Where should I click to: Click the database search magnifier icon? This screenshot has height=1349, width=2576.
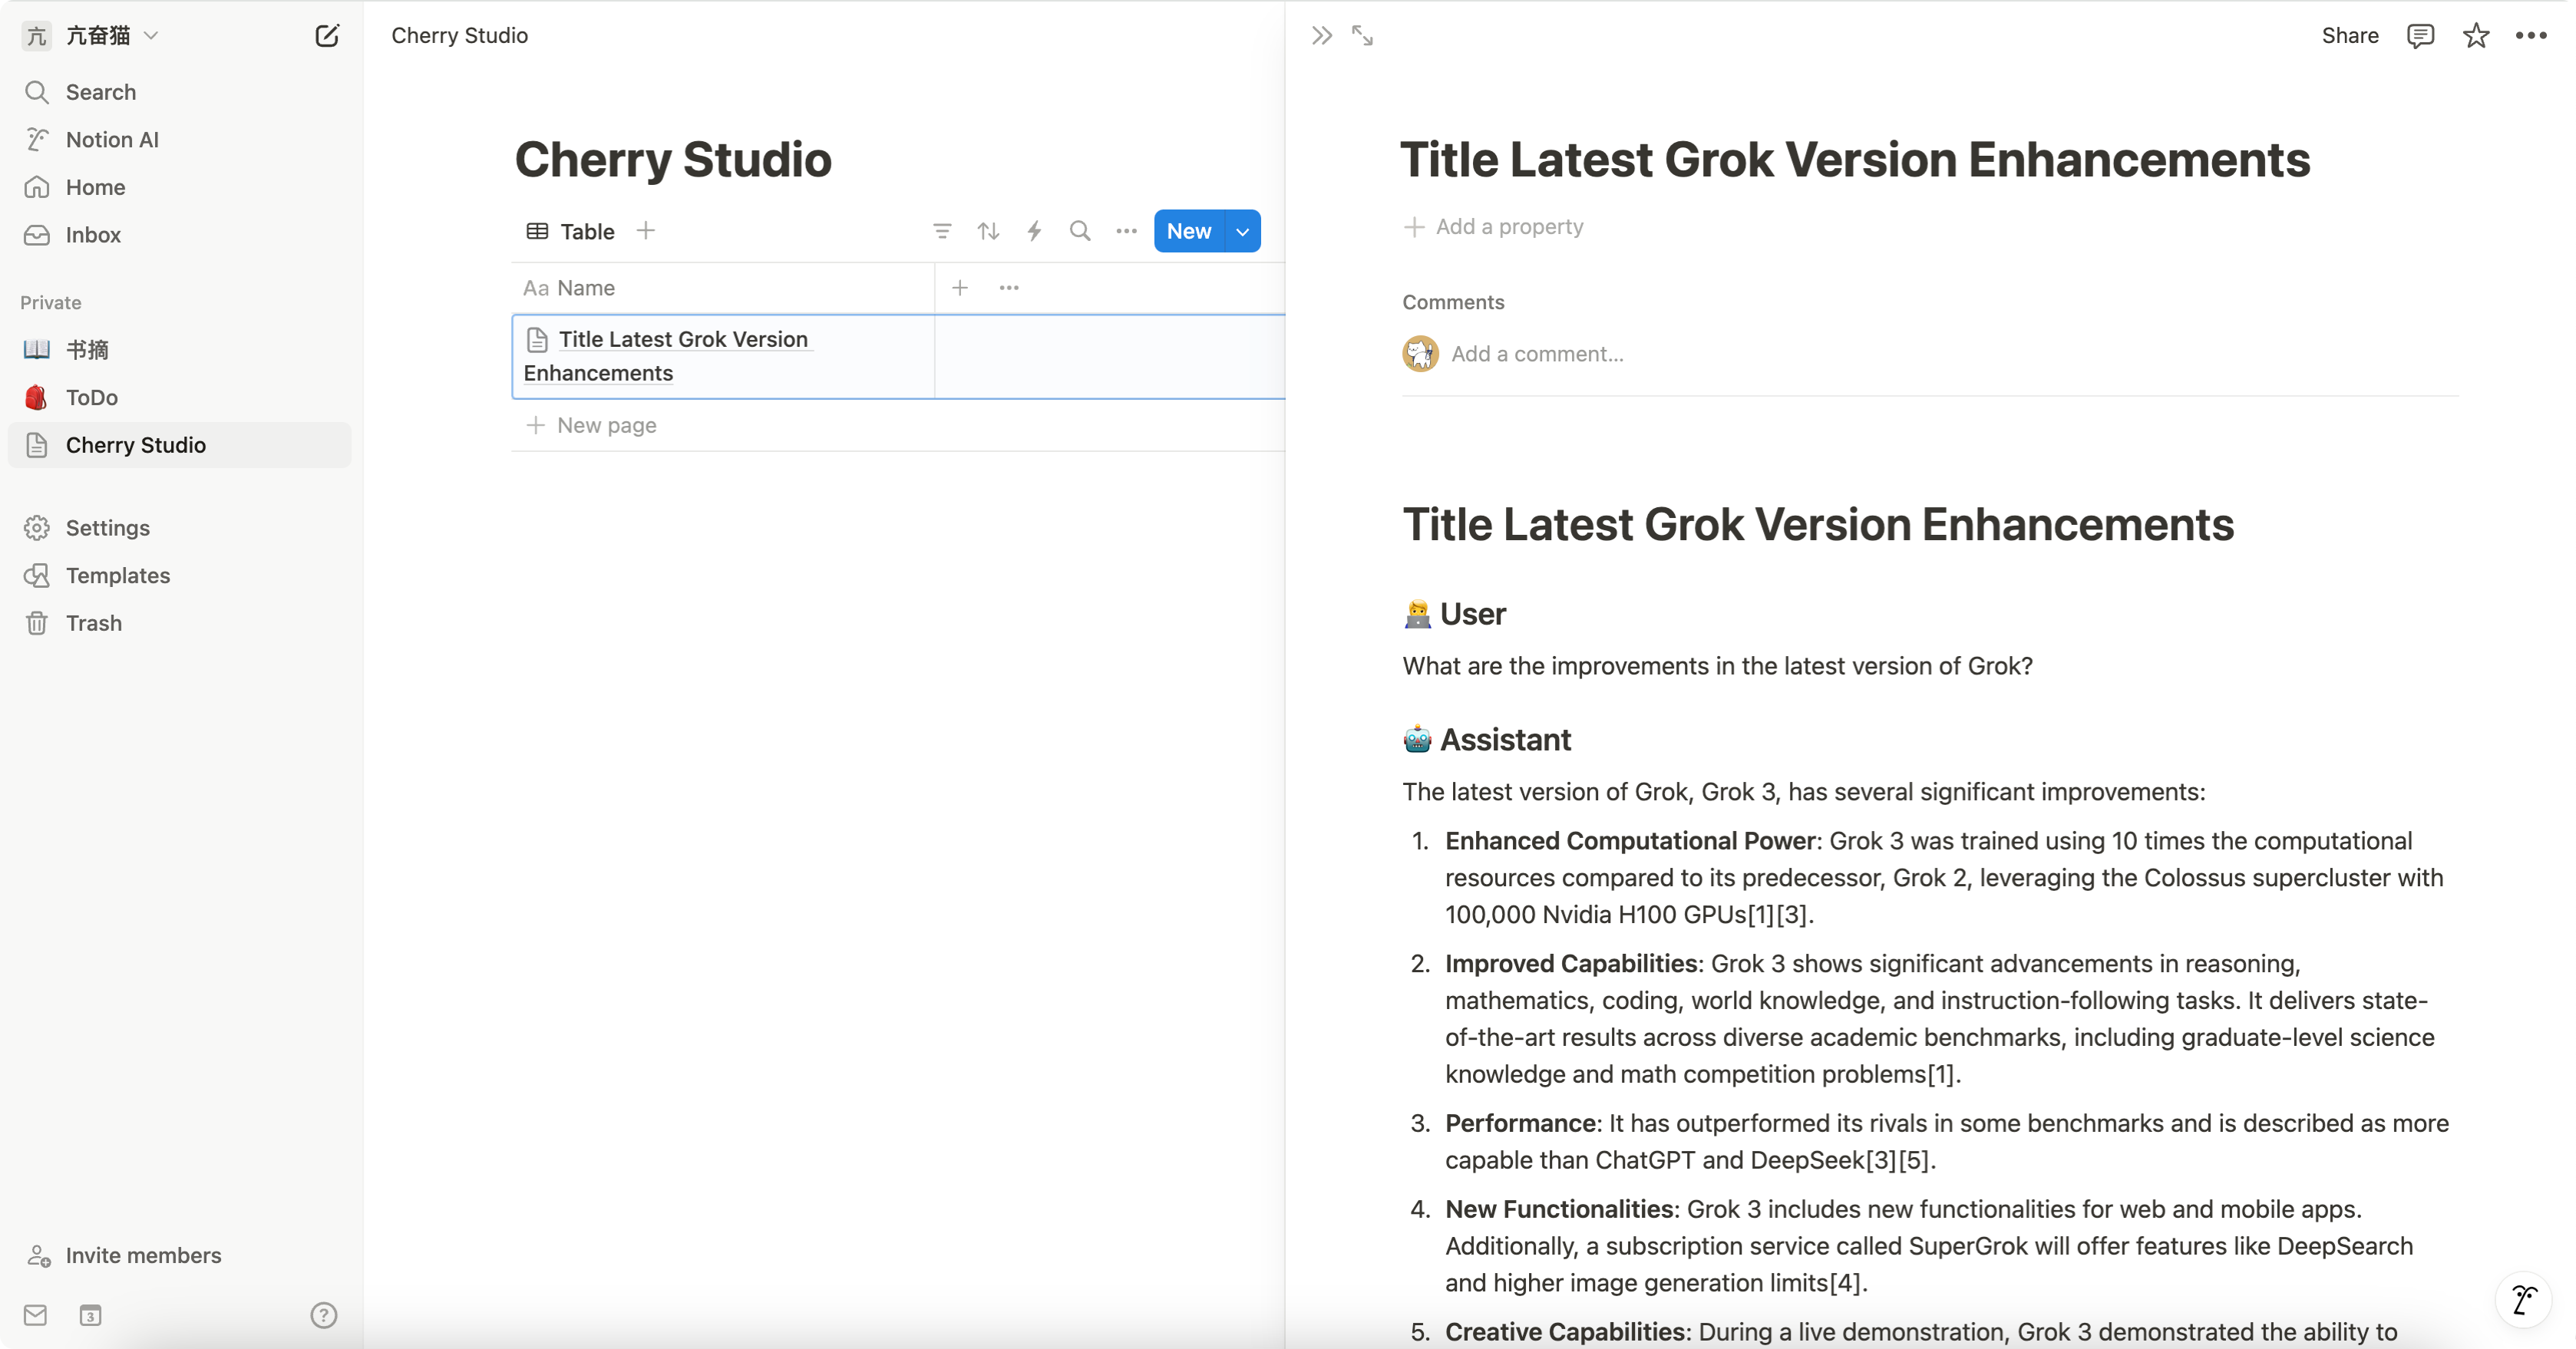pos(1080,231)
